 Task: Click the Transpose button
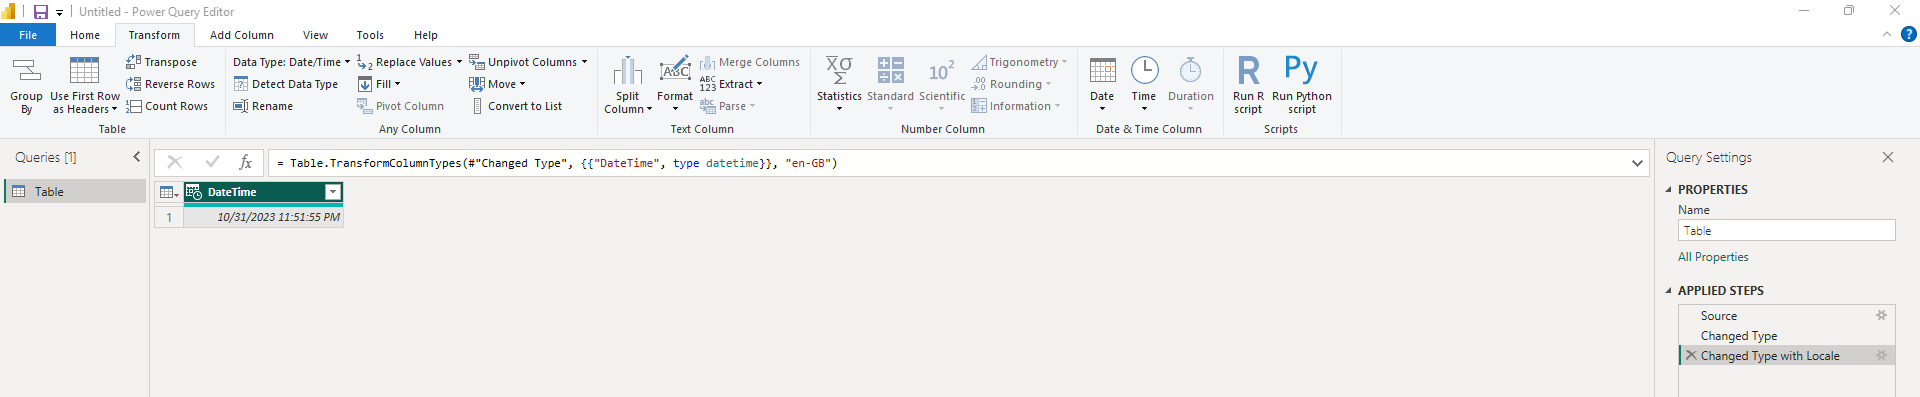(x=161, y=62)
